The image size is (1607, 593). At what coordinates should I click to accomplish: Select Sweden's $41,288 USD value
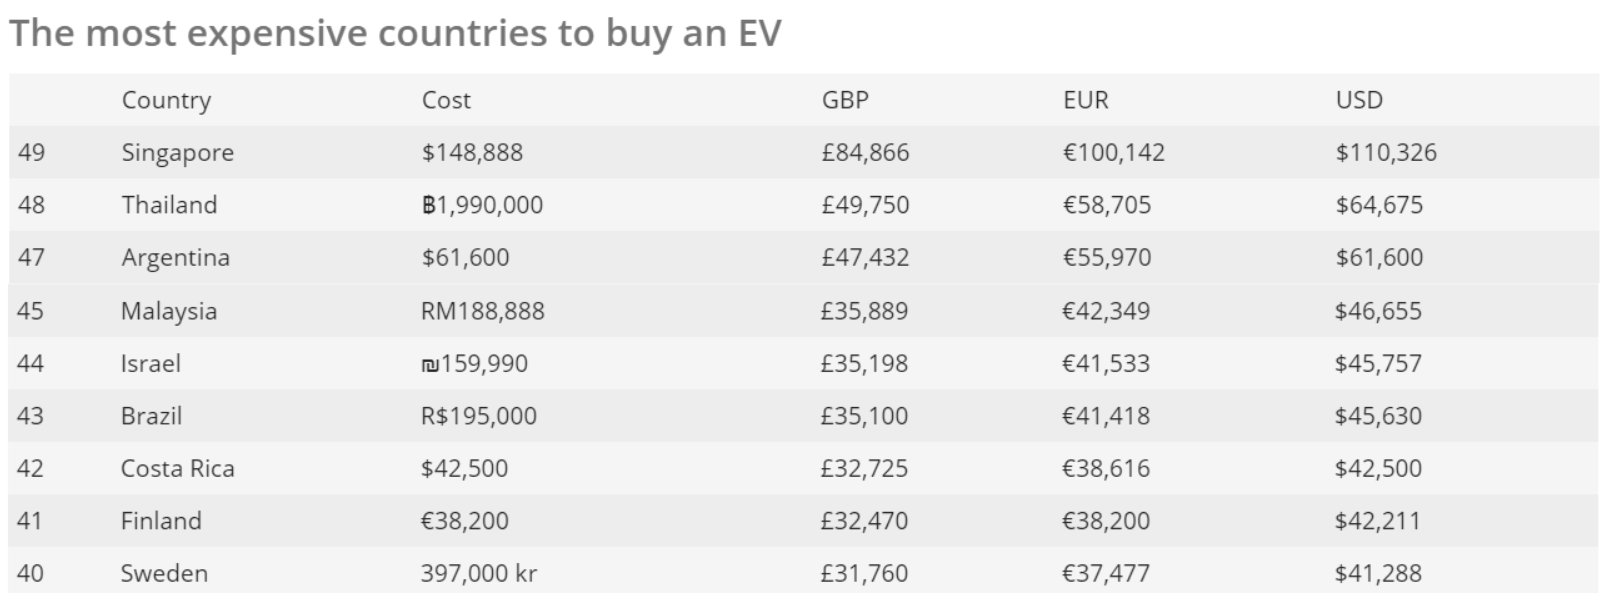[1377, 573]
